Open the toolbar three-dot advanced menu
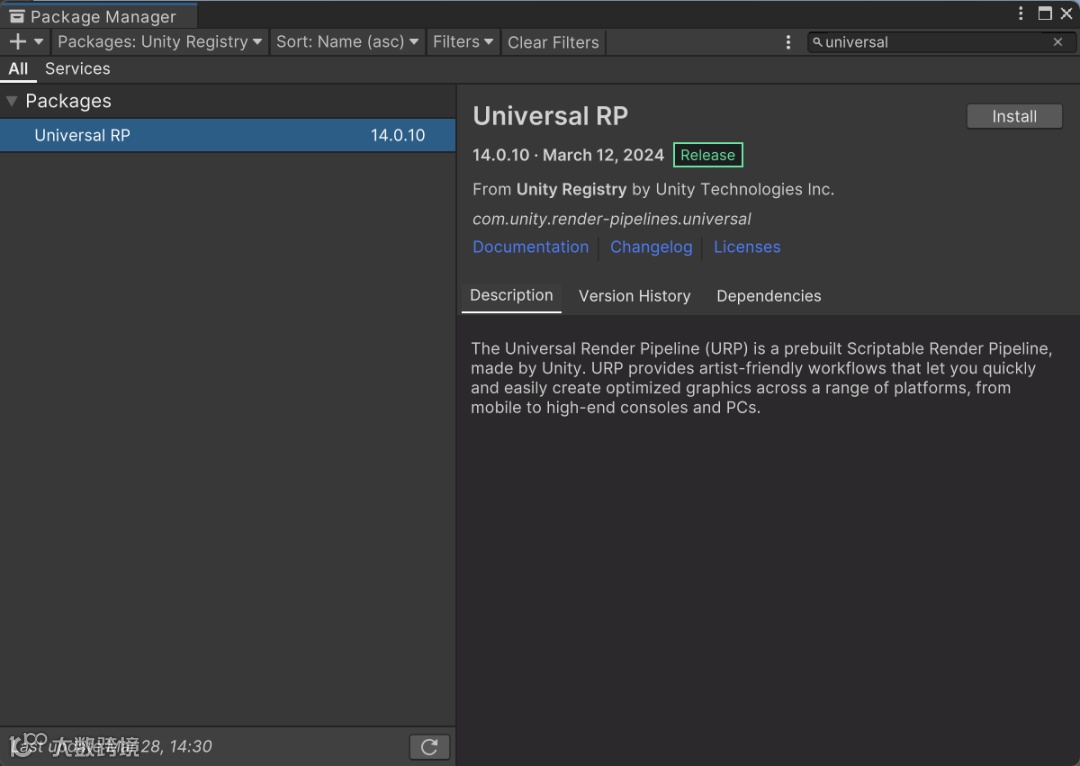Image resolution: width=1080 pixels, height=766 pixels. point(788,43)
